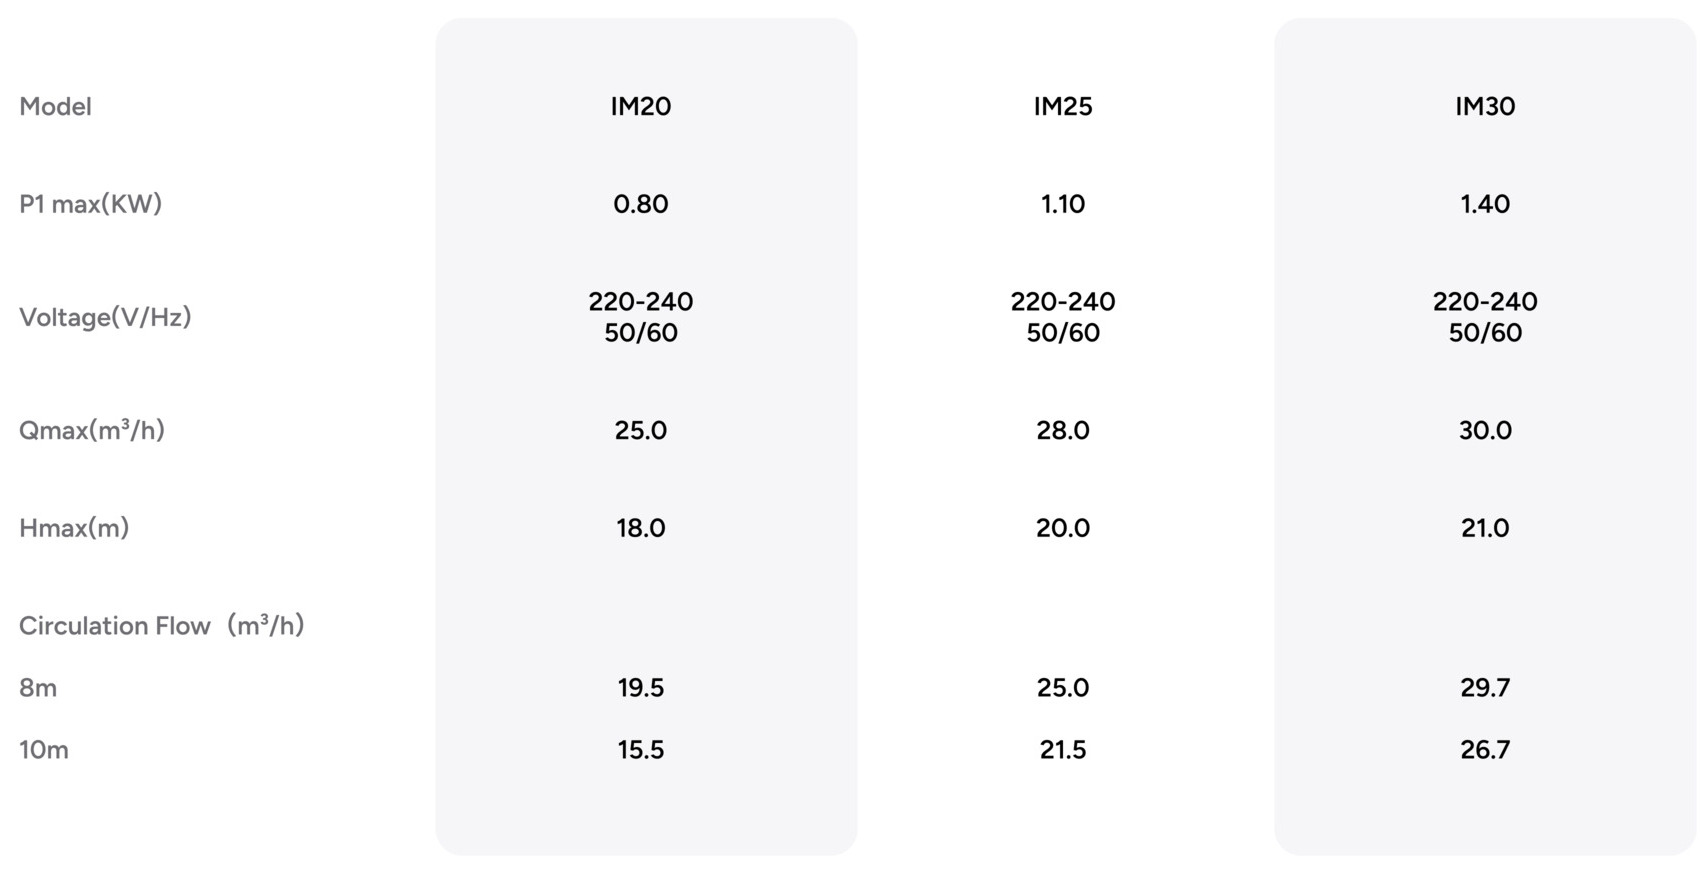Click the "10m" row label

tap(44, 750)
